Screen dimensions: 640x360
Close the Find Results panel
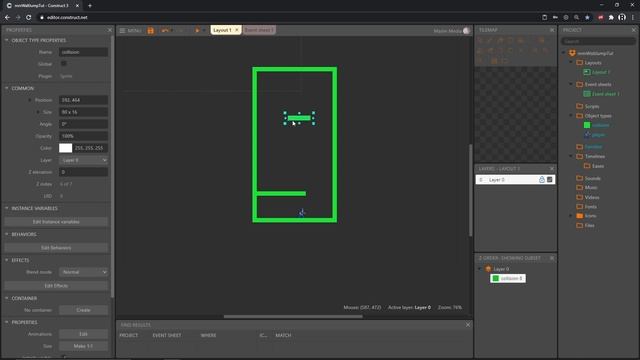click(x=468, y=324)
